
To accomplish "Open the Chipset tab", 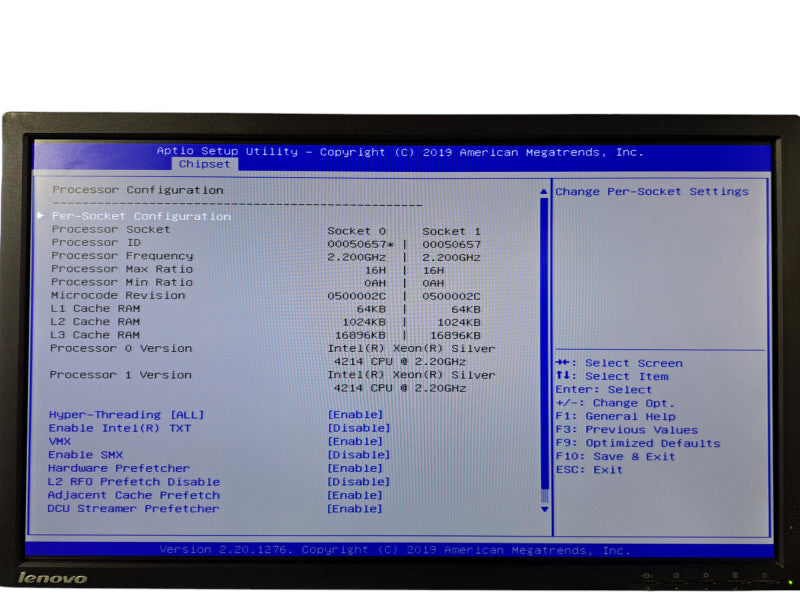I will point(204,164).
